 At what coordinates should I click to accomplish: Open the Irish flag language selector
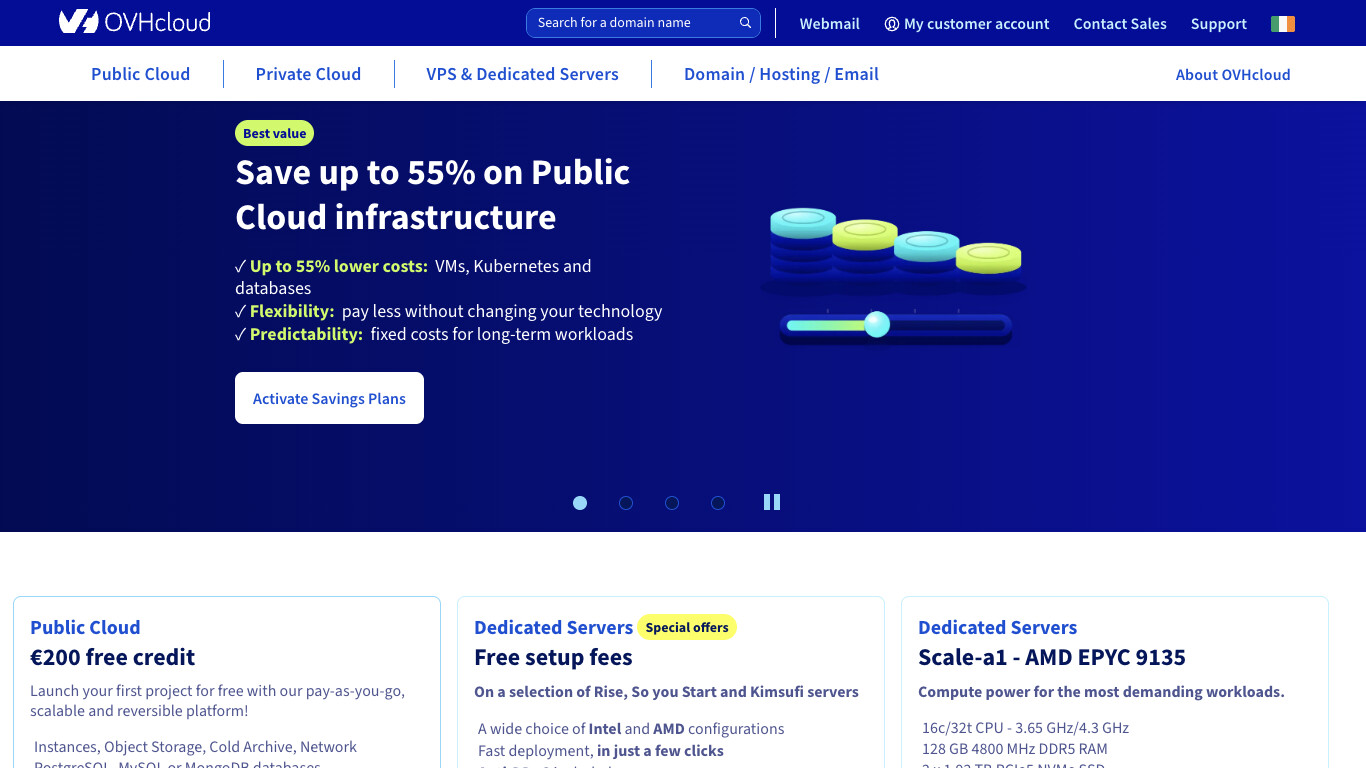tap(1283, 24)
